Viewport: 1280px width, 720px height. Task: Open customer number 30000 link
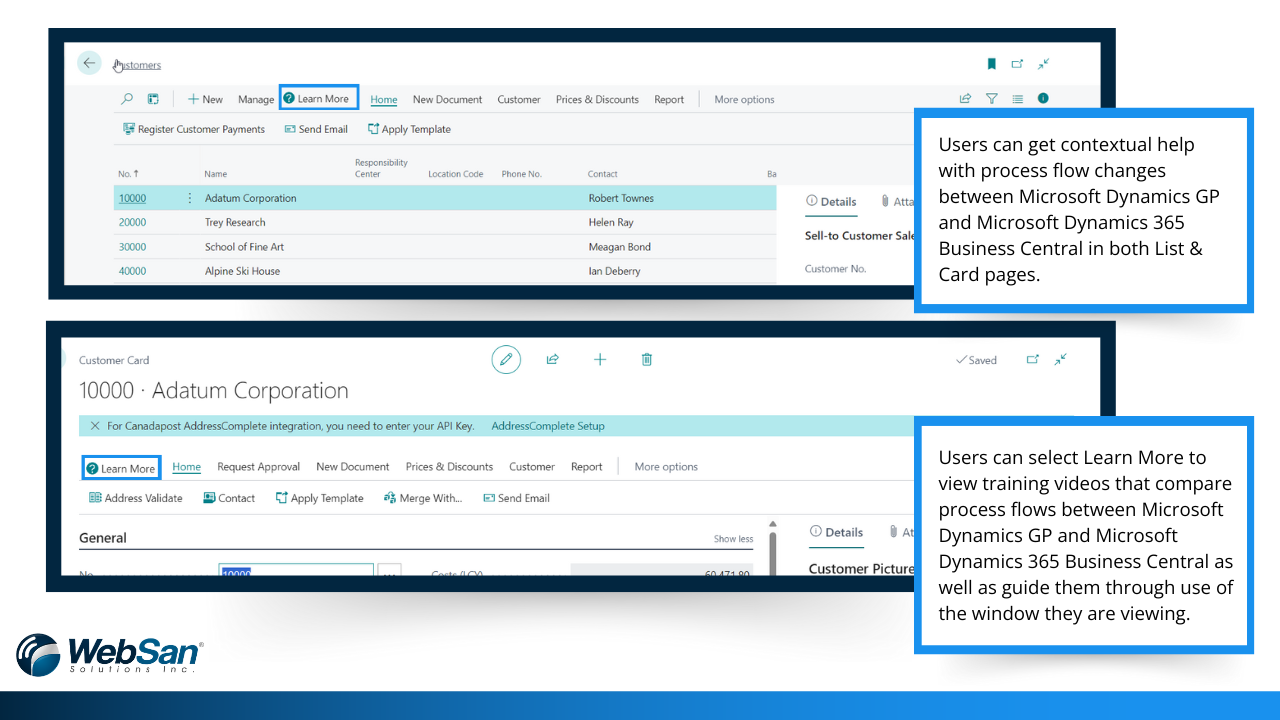[132, 247]
